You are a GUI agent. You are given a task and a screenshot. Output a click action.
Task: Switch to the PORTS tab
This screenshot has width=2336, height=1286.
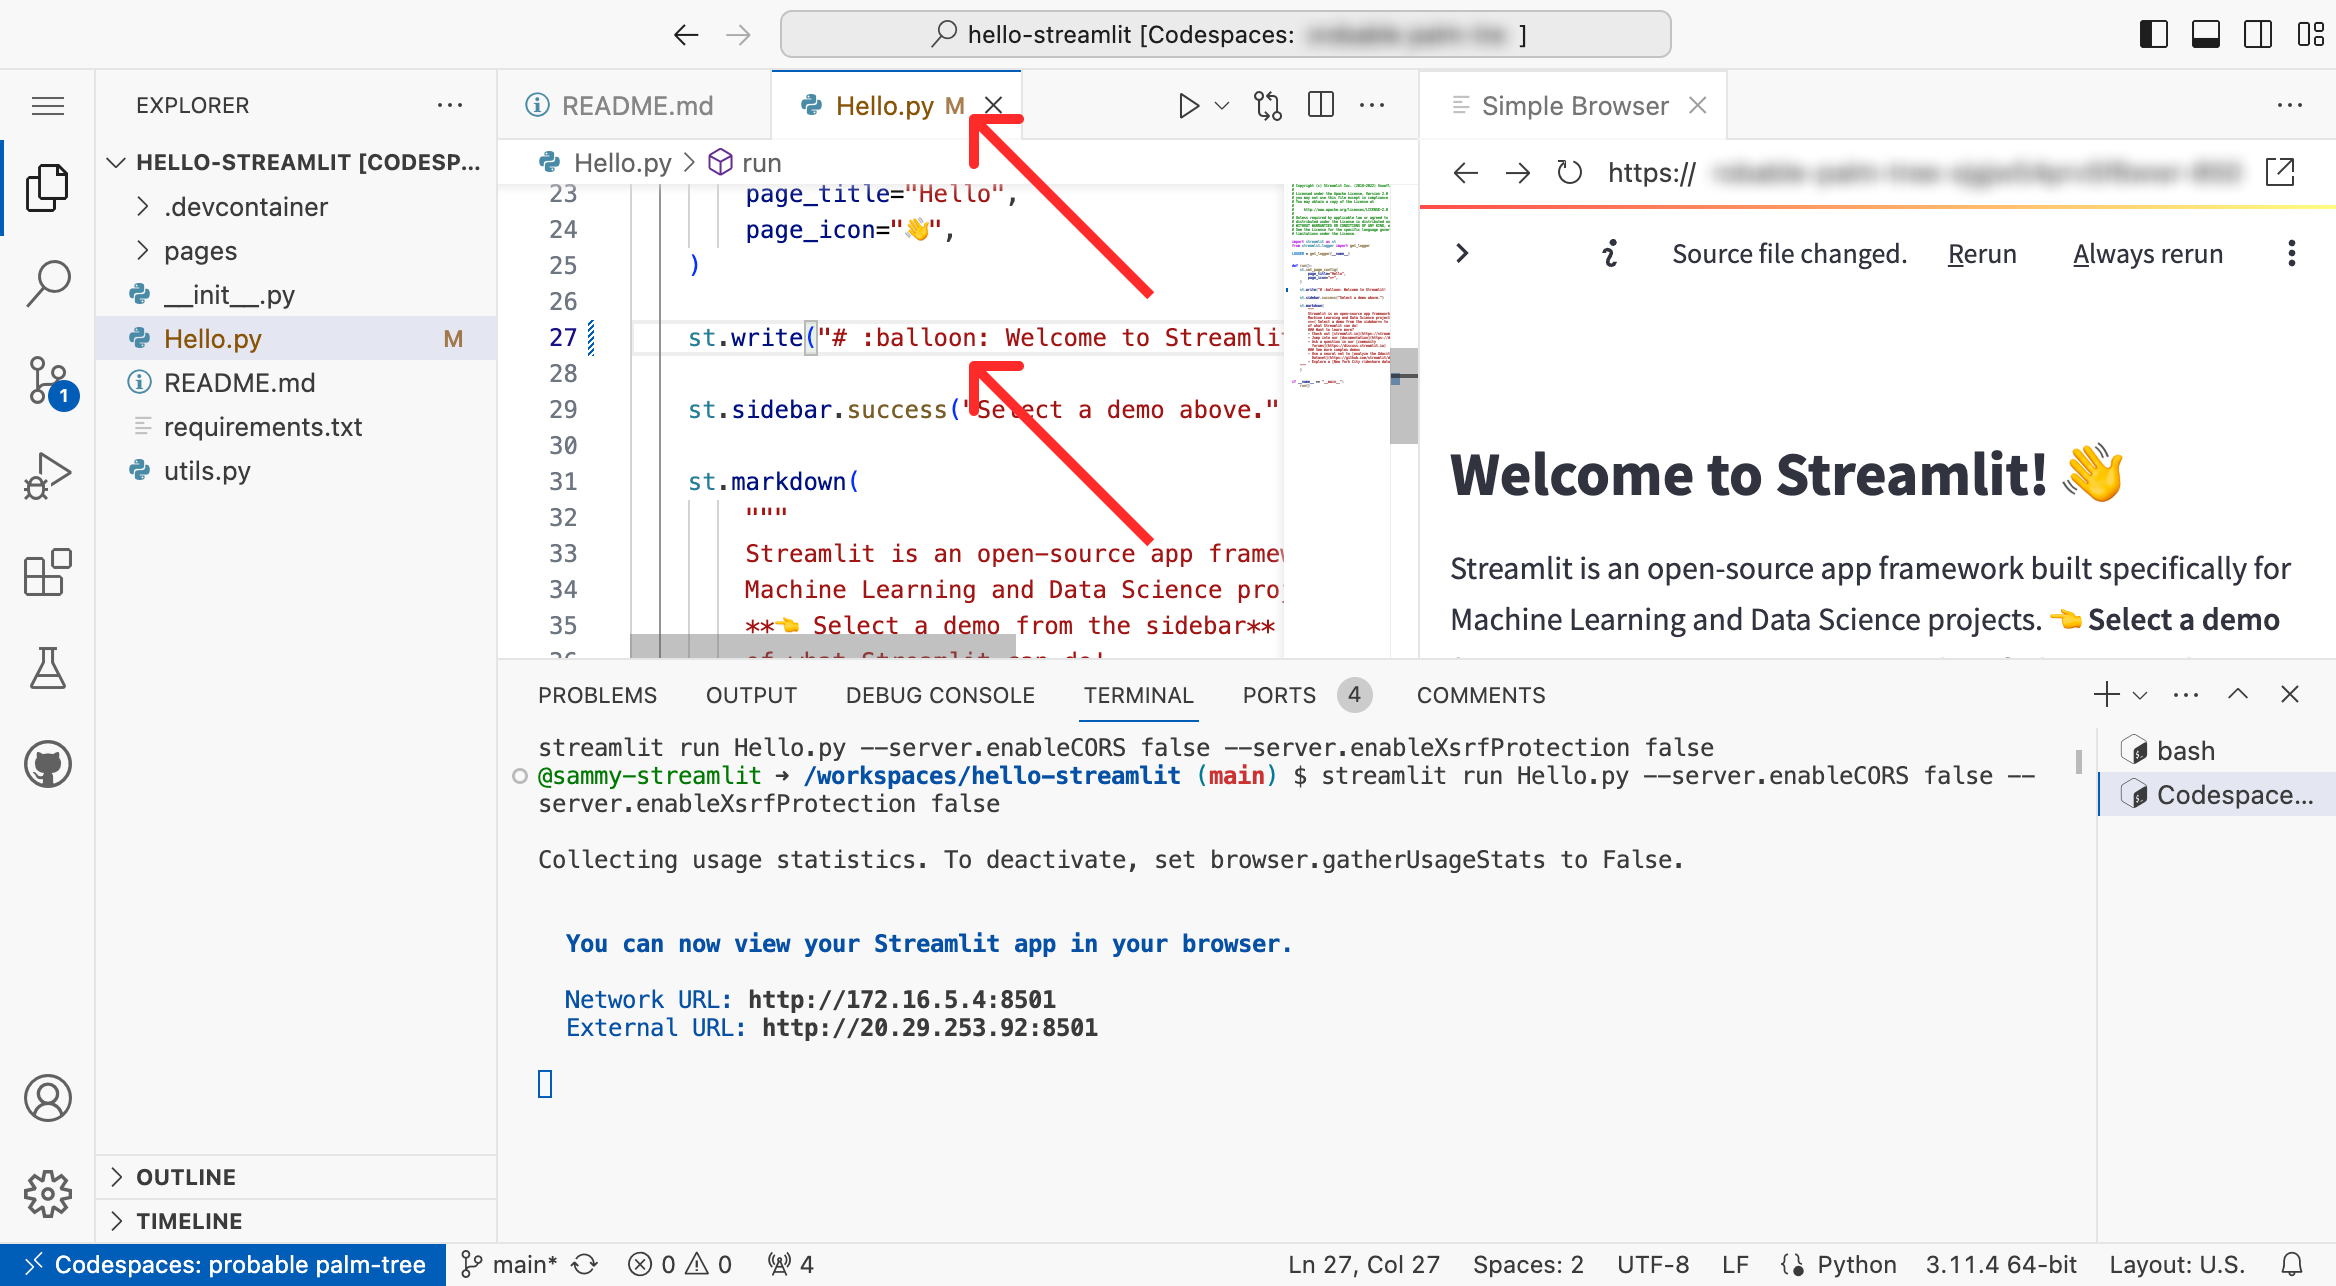(x=1279, y=695)
